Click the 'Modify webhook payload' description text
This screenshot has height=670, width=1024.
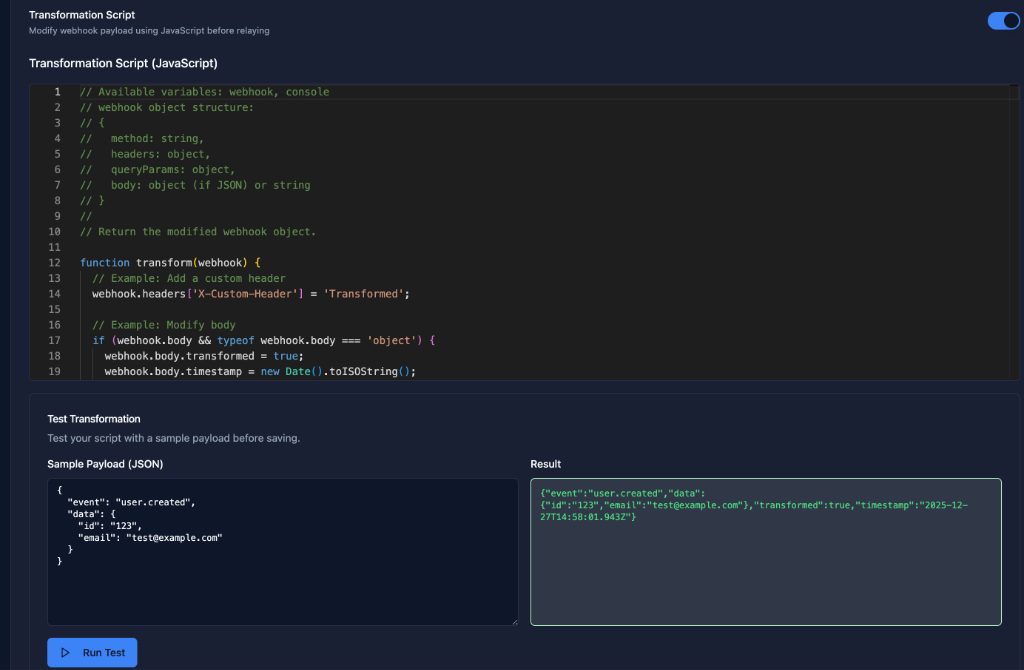[149, 30]
